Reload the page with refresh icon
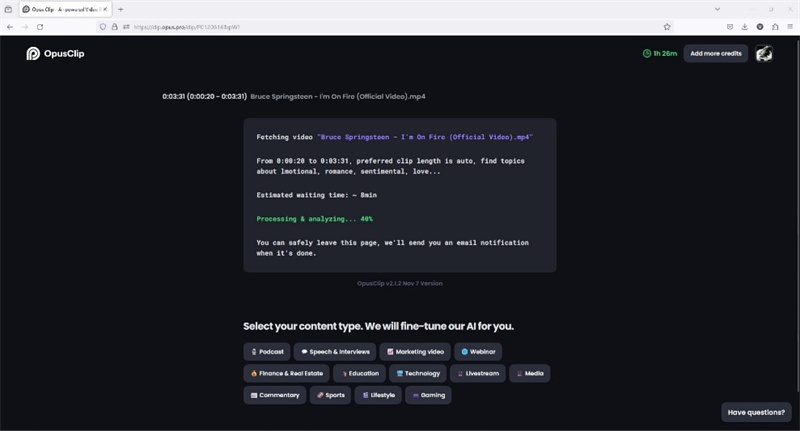Image resolution: width=800 pixels, height=431 pixels. [x=40, y=27]
